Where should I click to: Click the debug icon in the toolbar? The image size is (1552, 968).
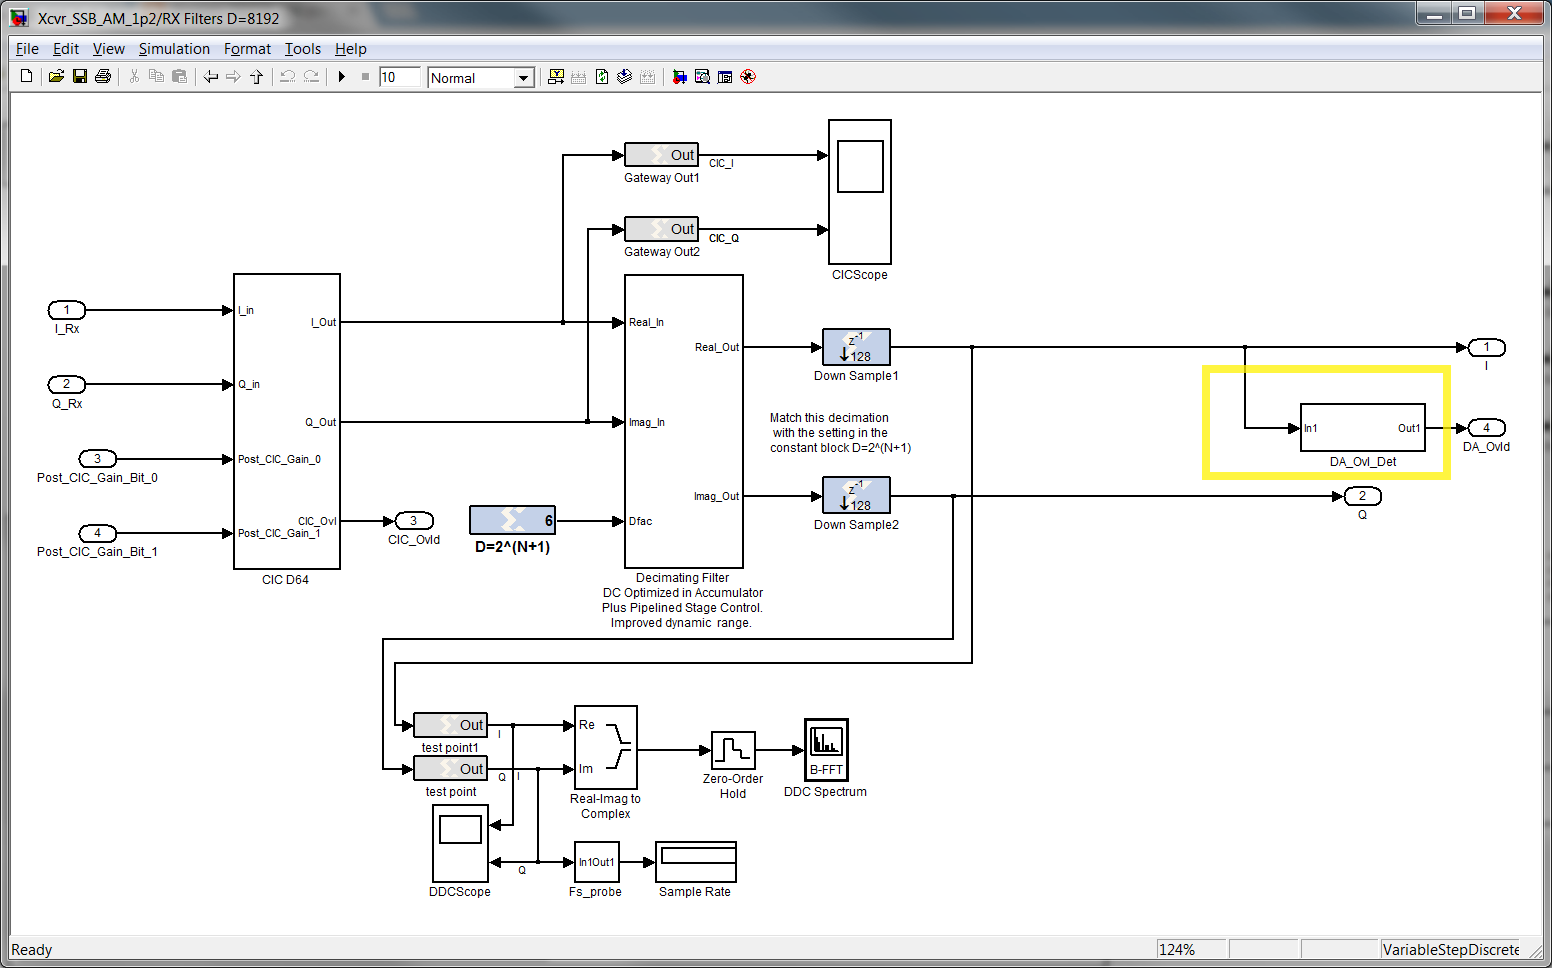coord(748,77)
